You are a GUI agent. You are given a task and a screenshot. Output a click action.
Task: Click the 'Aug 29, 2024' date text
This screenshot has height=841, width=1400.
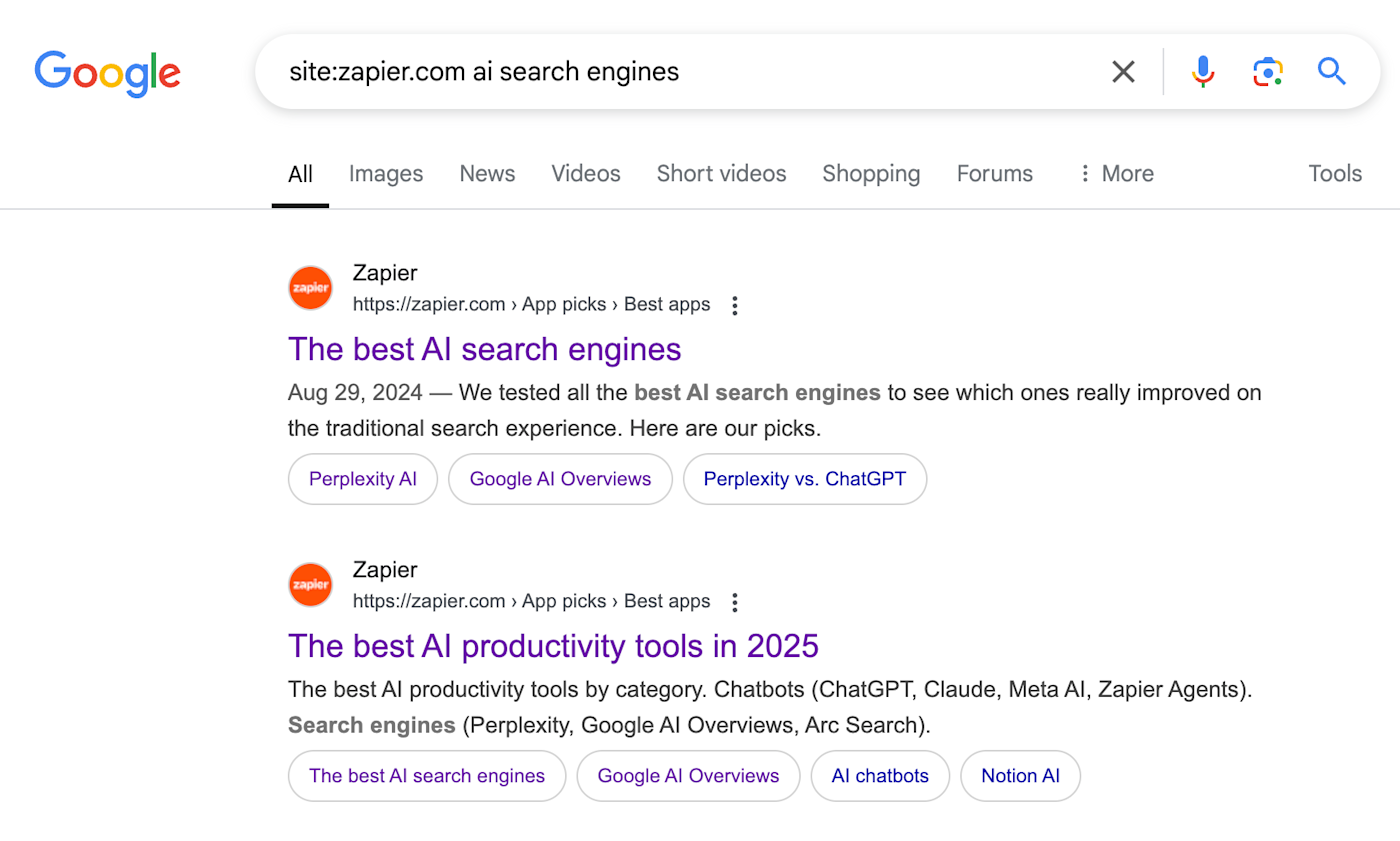[355, 393]
